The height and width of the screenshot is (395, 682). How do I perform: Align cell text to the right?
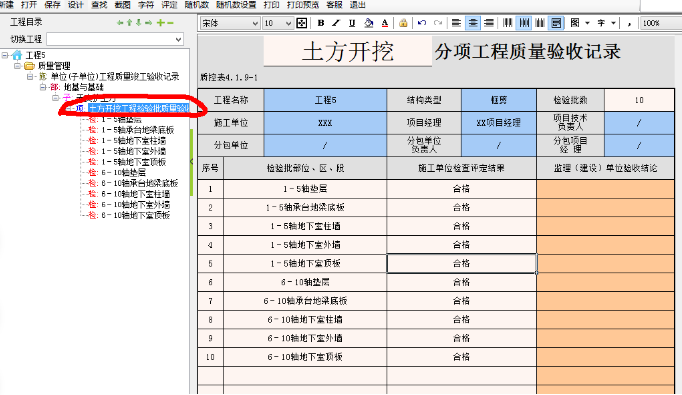489,23
